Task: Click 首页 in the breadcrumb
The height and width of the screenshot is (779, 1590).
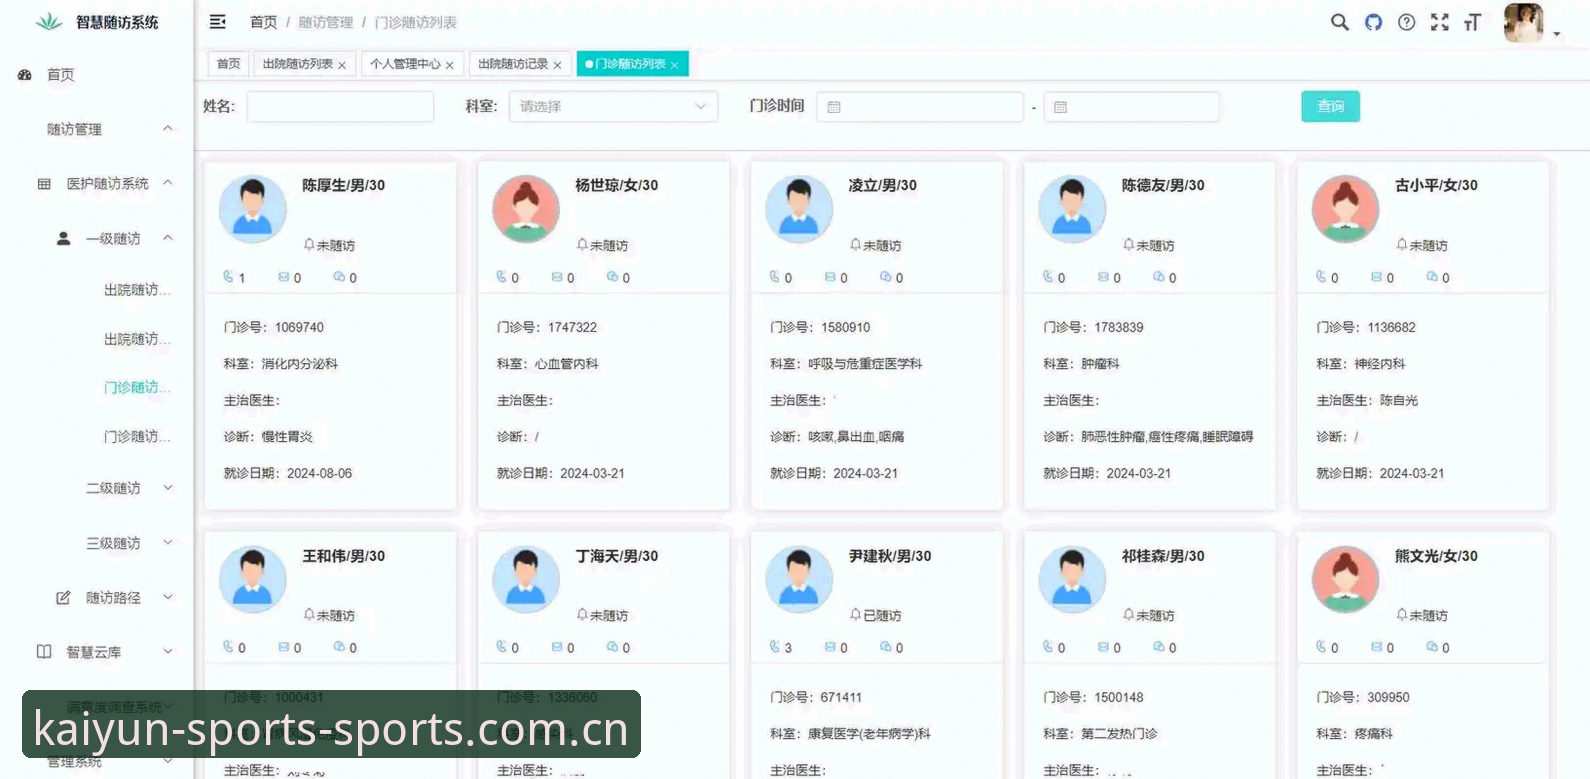Action: click(263, 22)
